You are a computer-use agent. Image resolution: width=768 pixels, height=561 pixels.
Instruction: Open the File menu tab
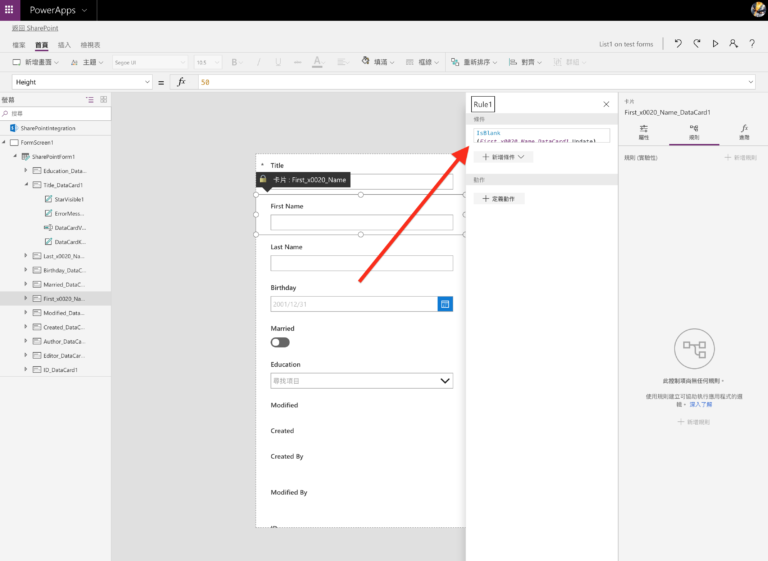coord(19,45)
